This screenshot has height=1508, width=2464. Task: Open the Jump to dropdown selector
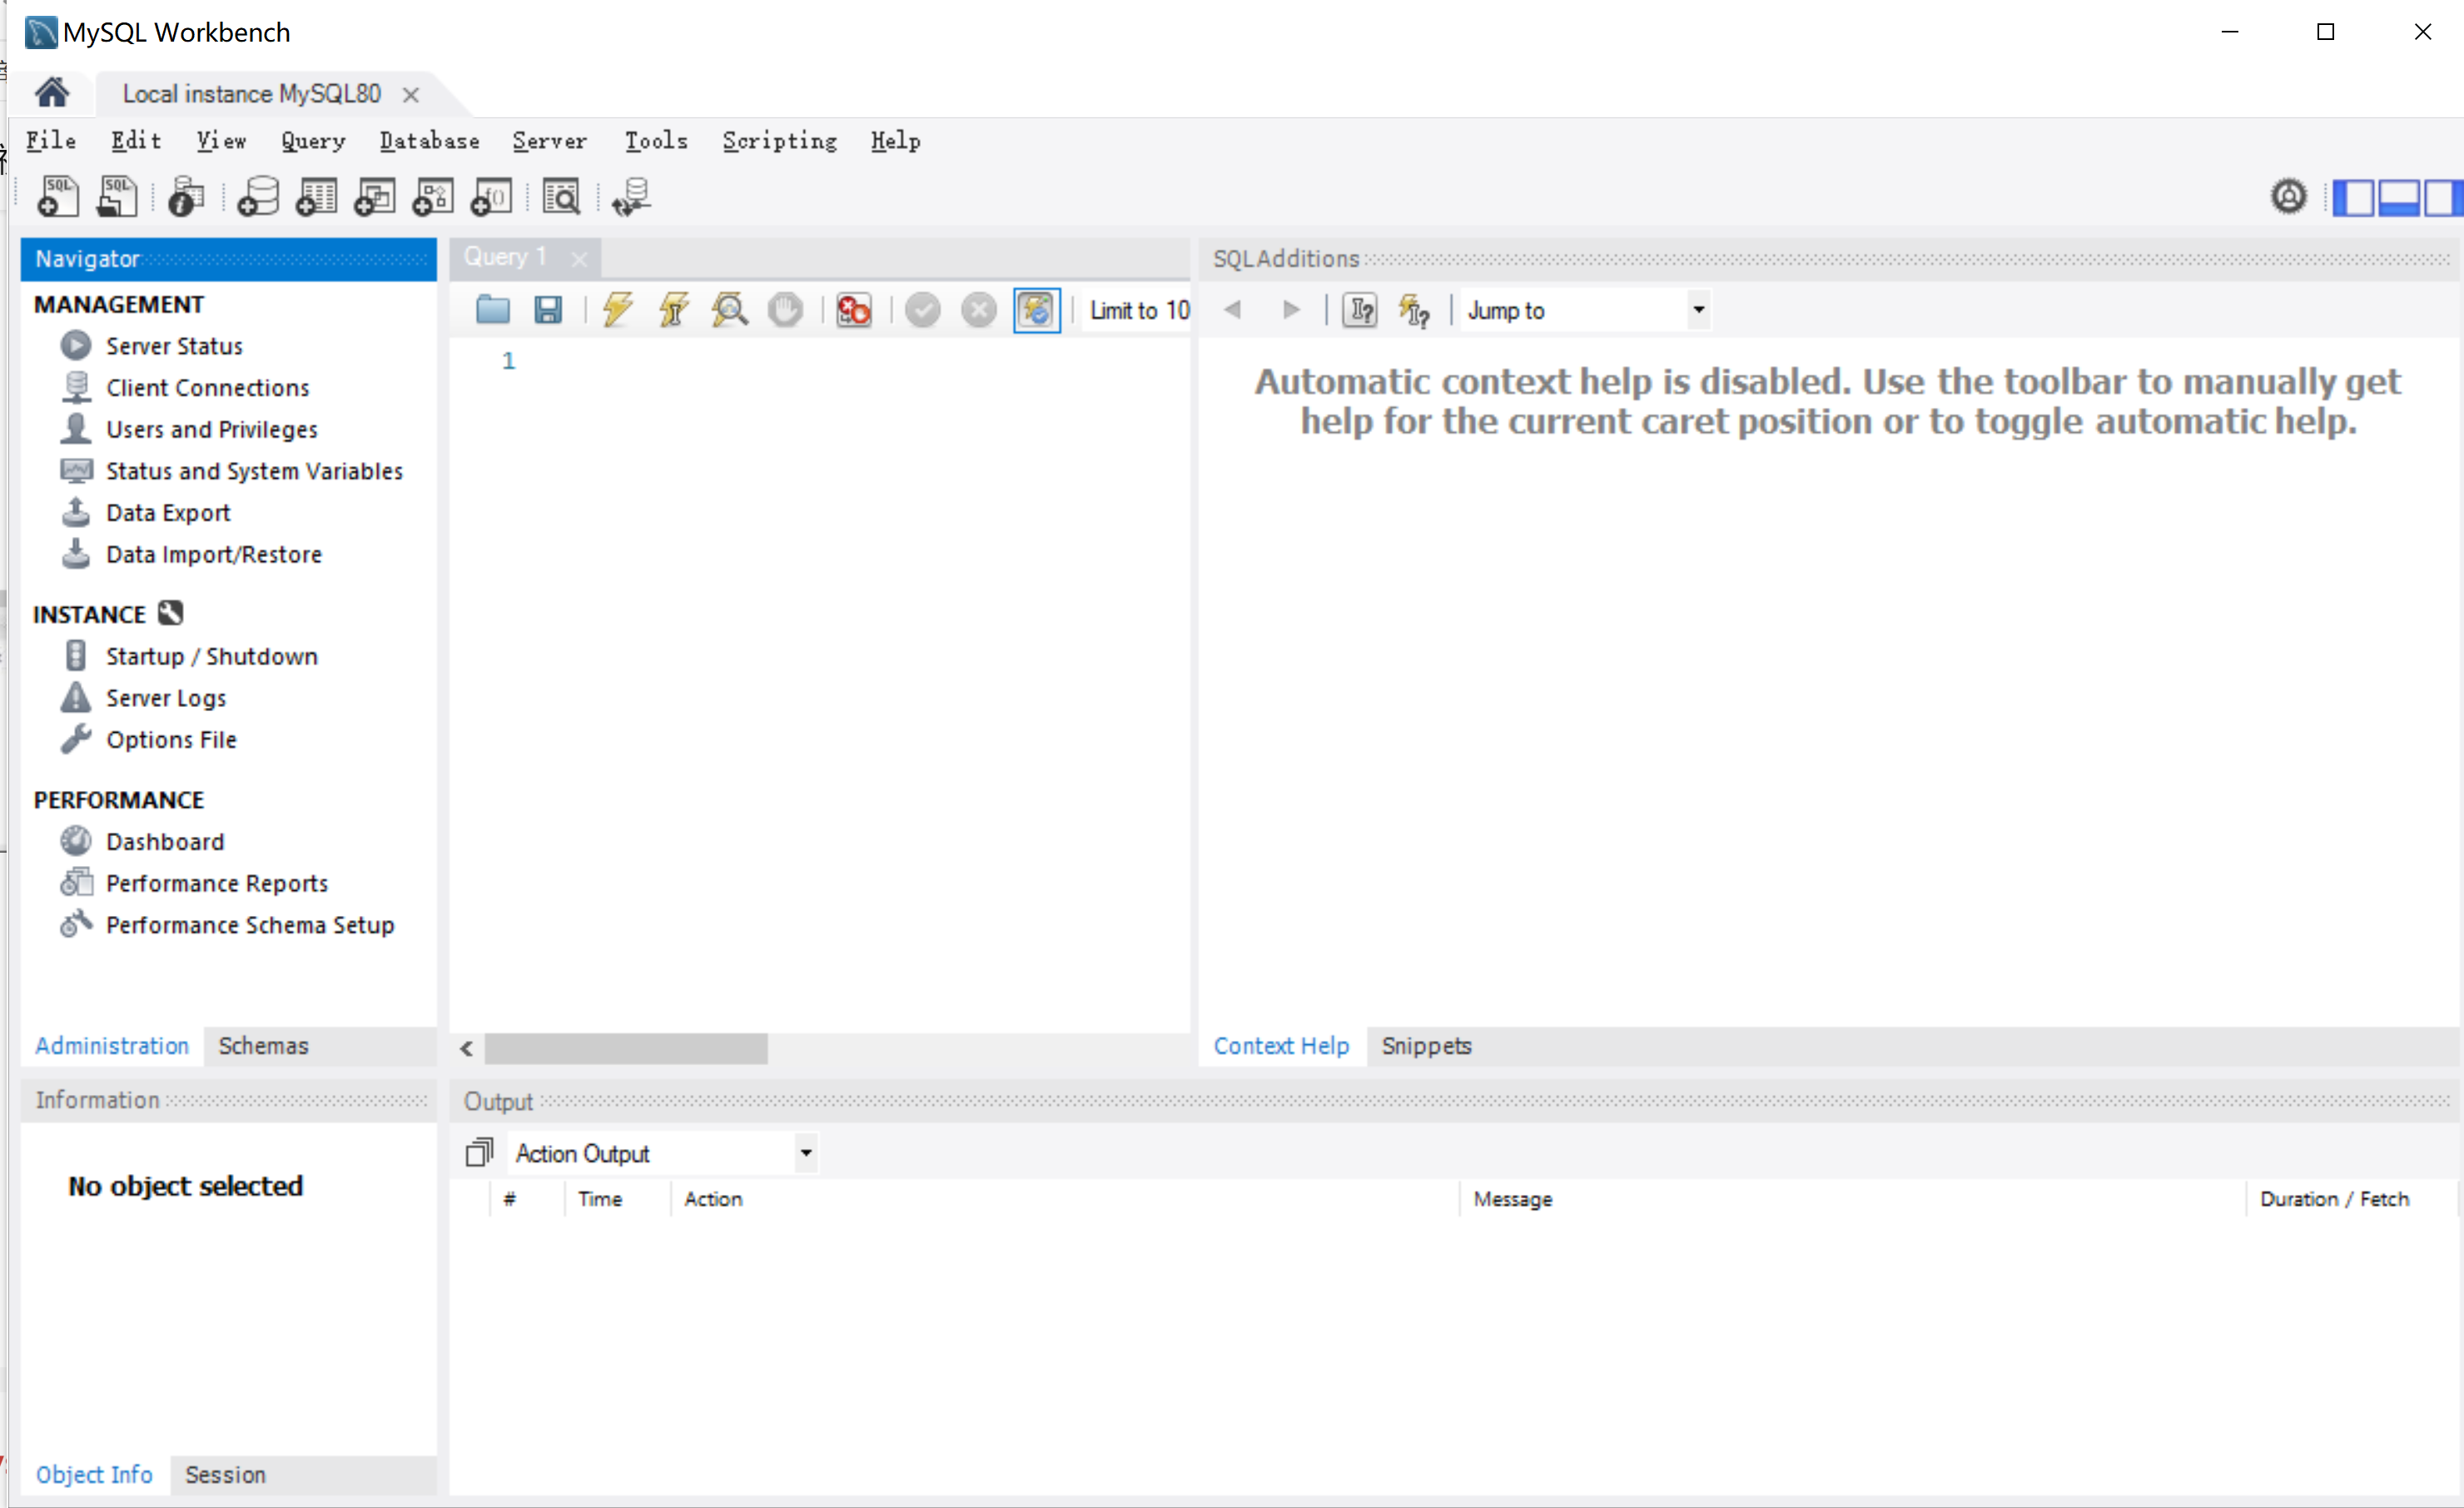coord(1696,310)
